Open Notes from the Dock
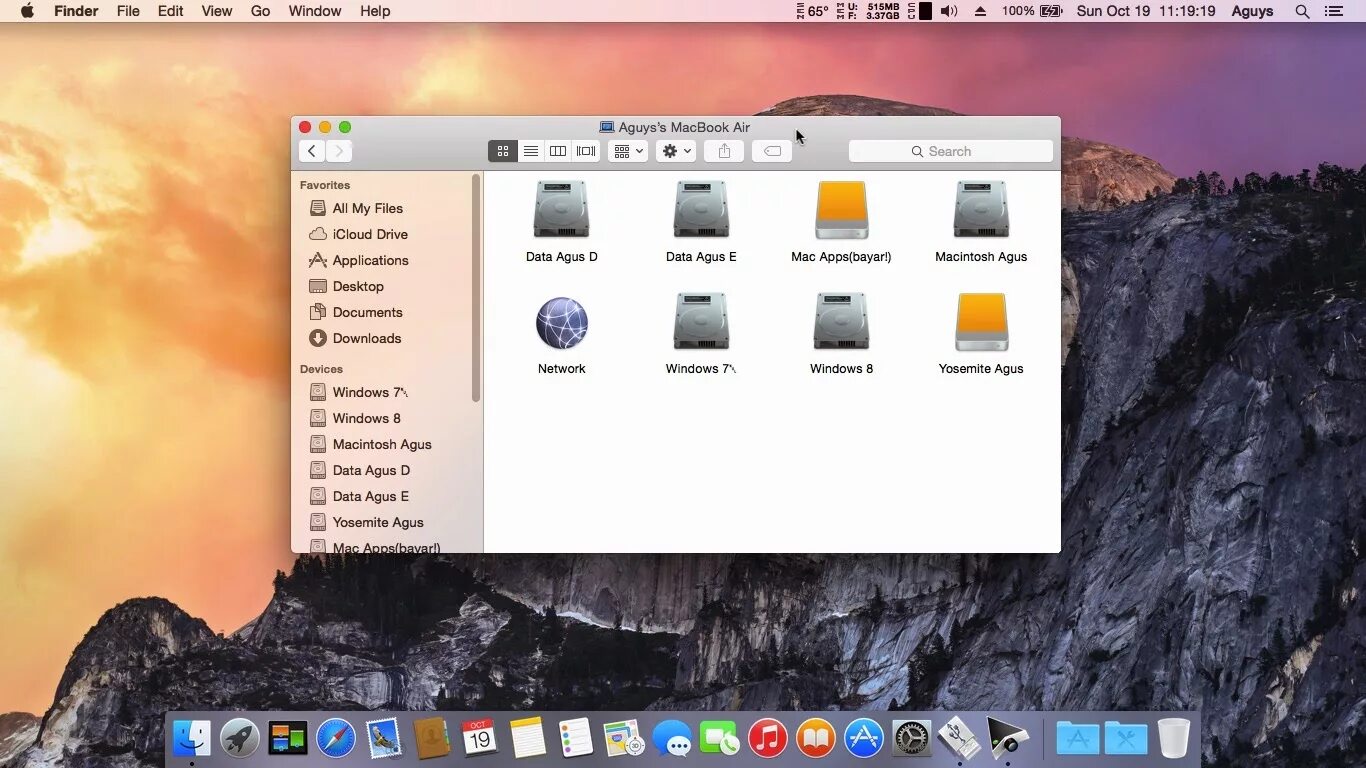This screenshot has width=1366, height=768. [528, 739]
